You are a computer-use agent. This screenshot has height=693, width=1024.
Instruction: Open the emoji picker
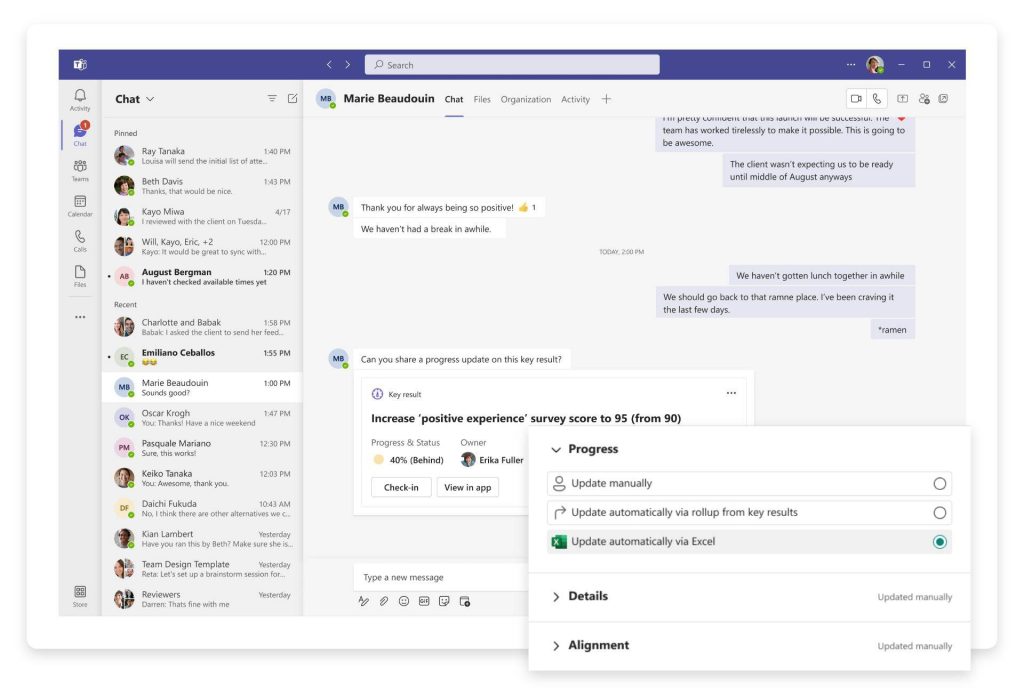[404, 602]
